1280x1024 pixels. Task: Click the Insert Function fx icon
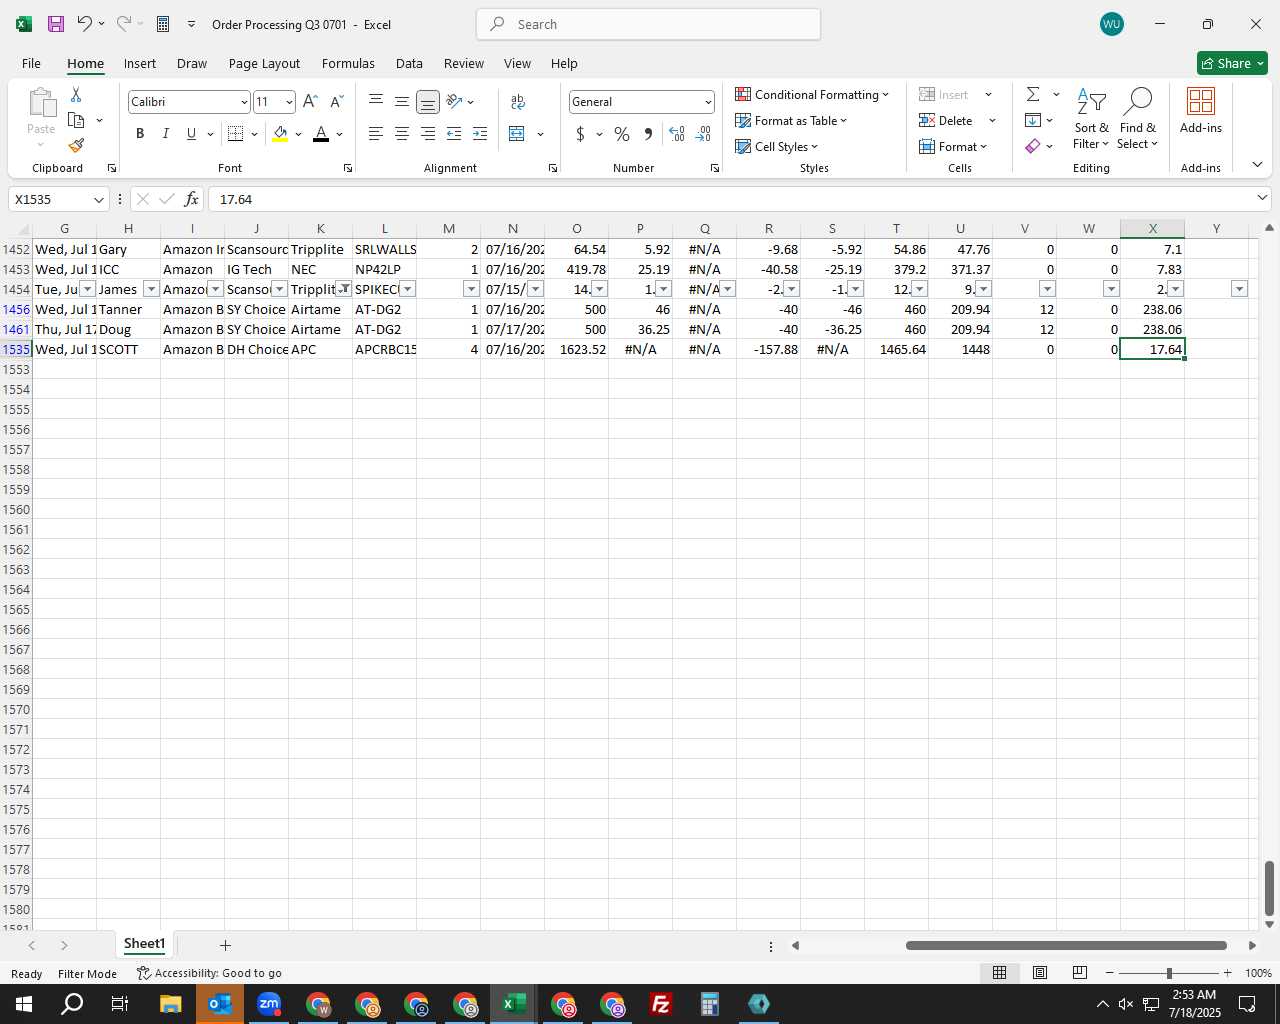[191, 199]
